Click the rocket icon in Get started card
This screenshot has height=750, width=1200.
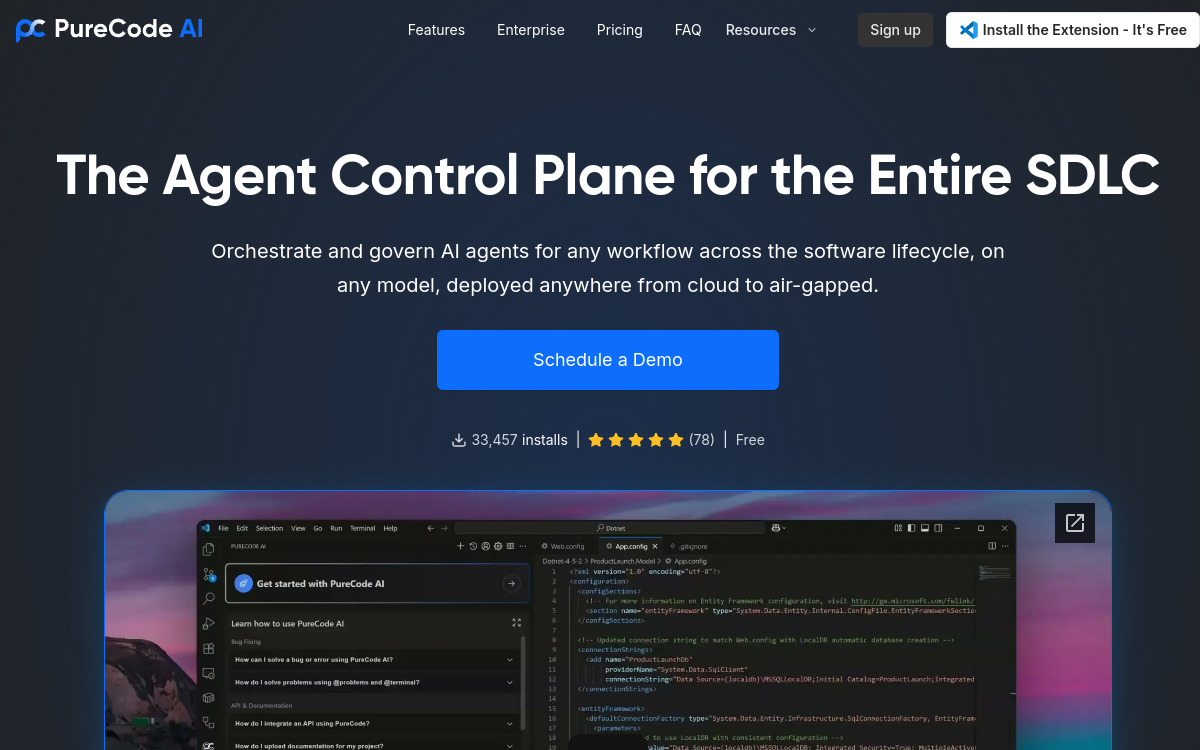point(243,583)
